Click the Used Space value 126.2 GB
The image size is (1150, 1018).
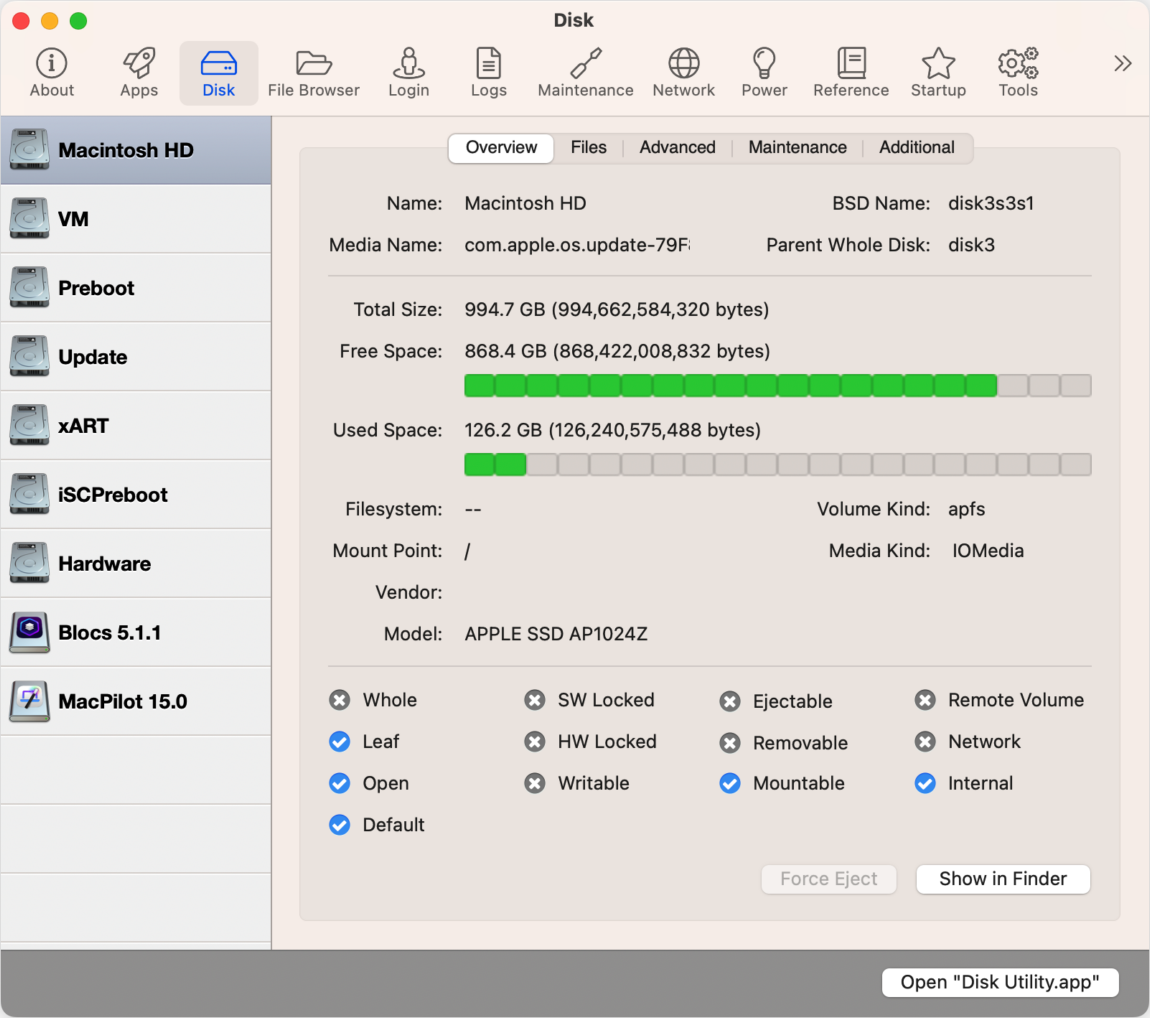coord(612,430)
